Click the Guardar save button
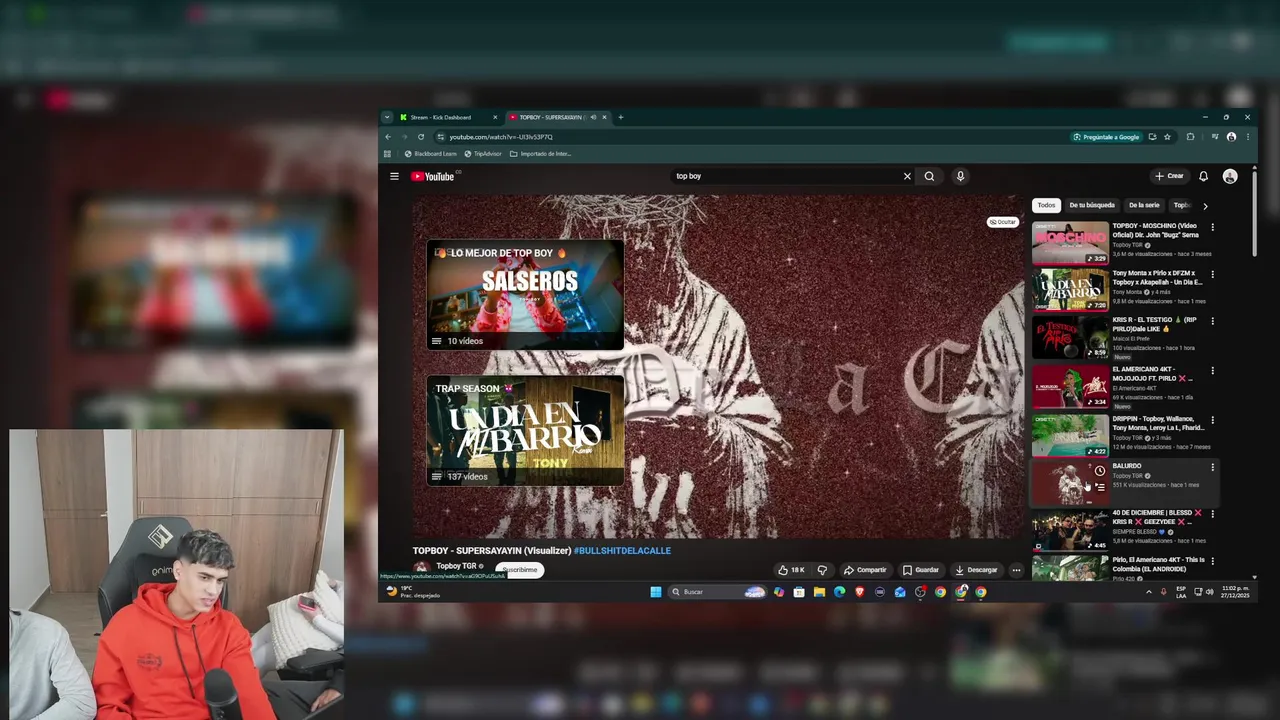1280x720 pixels. click(921, 570)
